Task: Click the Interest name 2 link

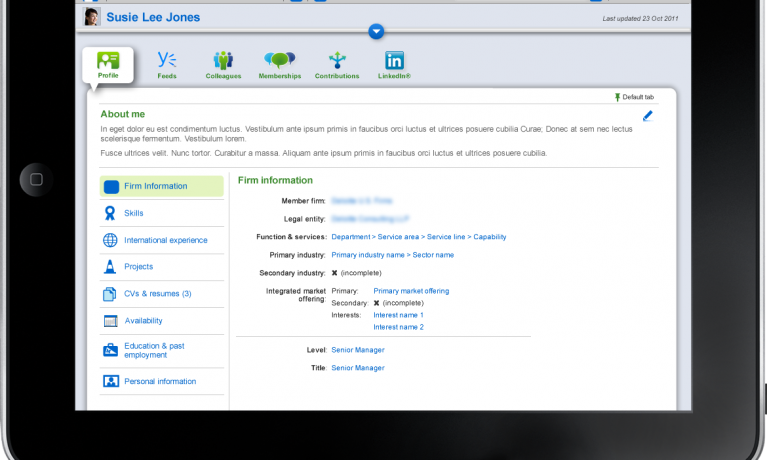Action: pos(398,327)
